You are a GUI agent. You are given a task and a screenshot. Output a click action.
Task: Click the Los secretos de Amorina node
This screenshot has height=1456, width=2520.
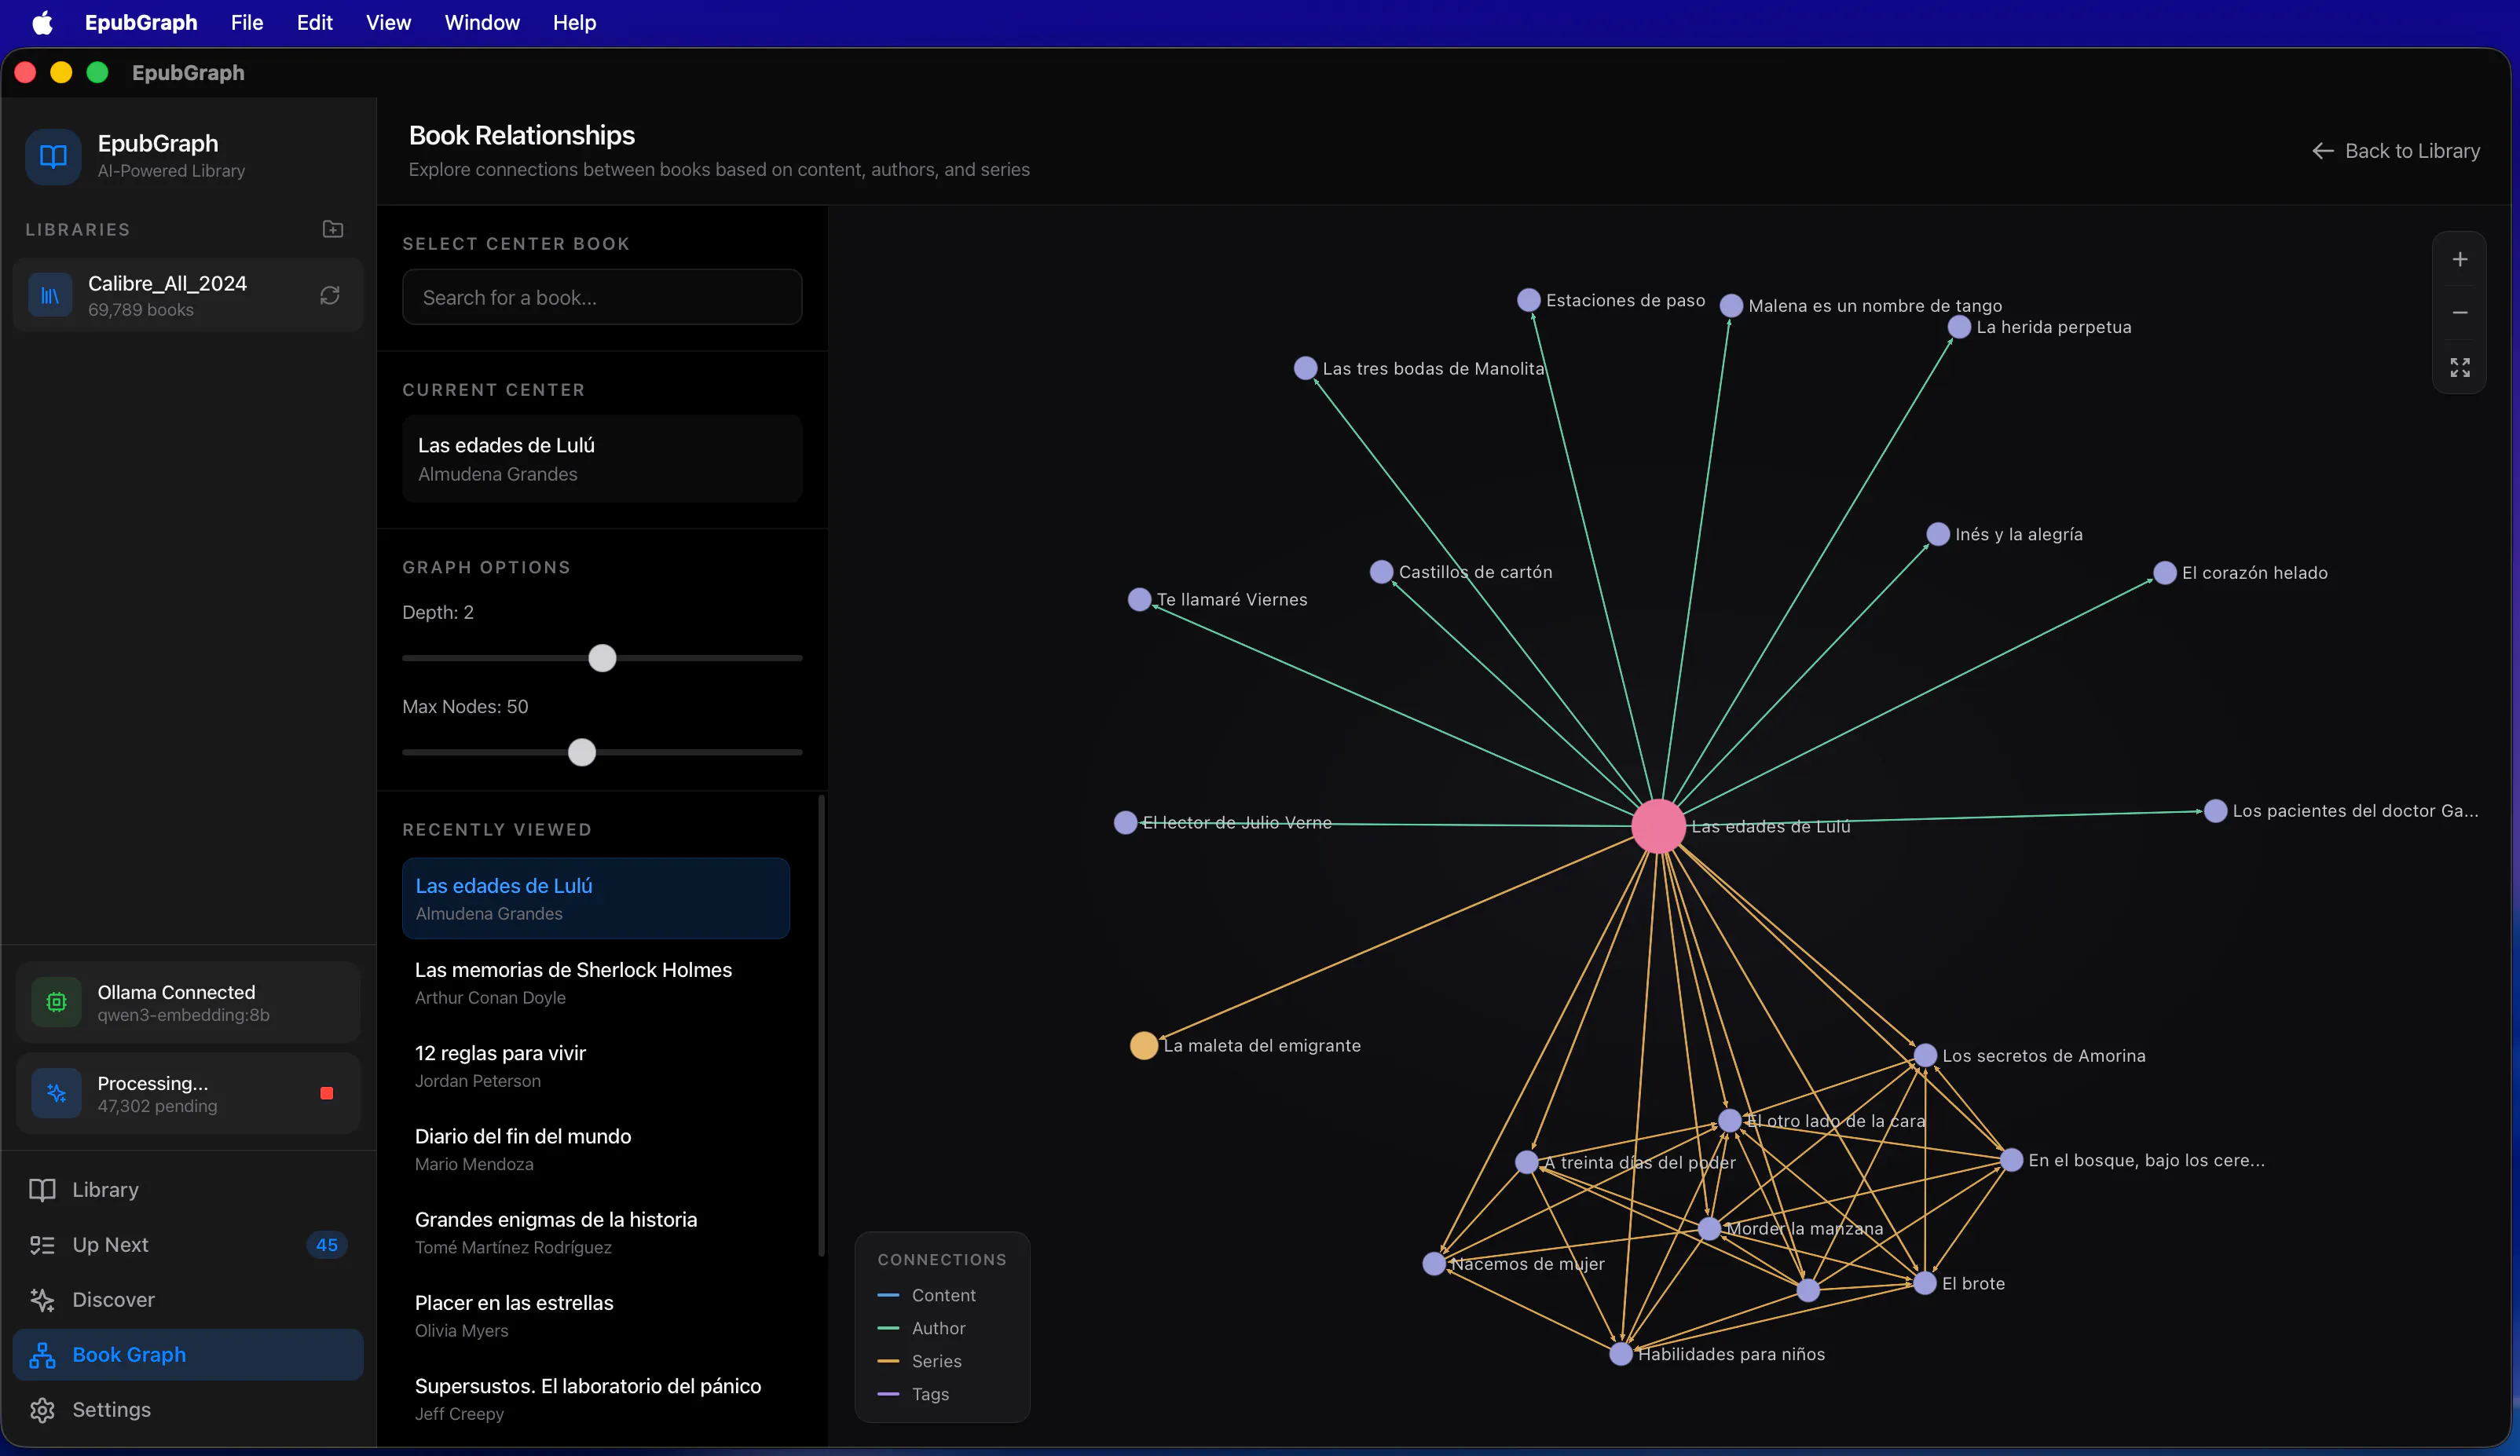pos(1925,1056)
